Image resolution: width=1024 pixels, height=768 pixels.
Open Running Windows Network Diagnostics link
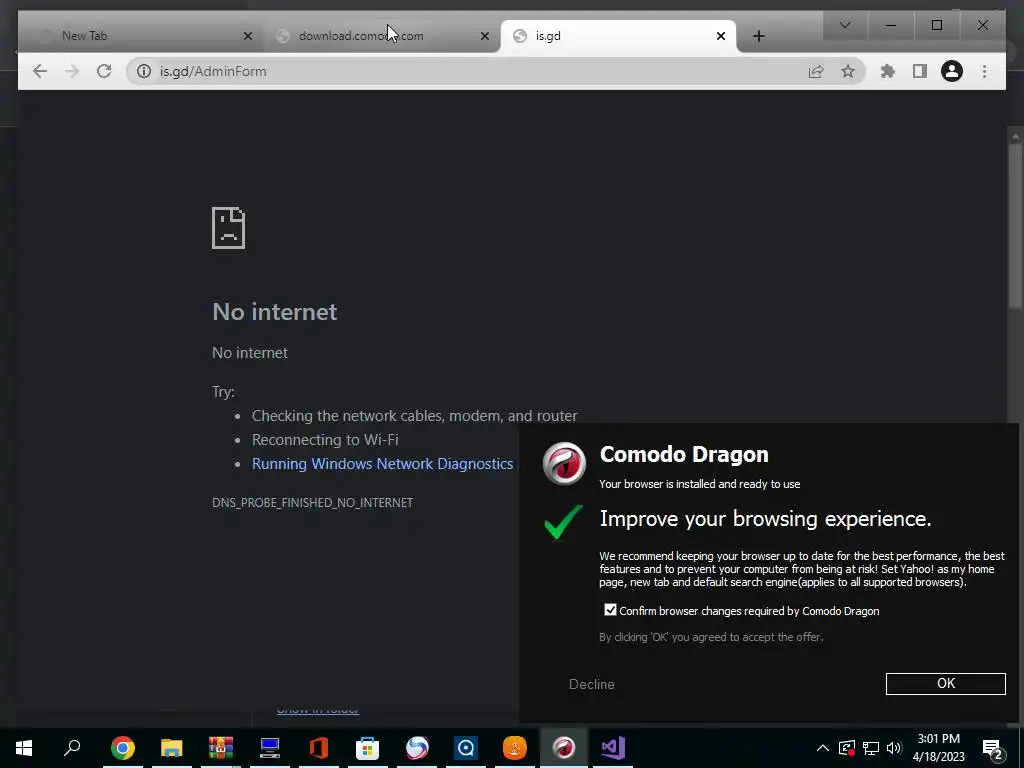click(x=382, y=464)
